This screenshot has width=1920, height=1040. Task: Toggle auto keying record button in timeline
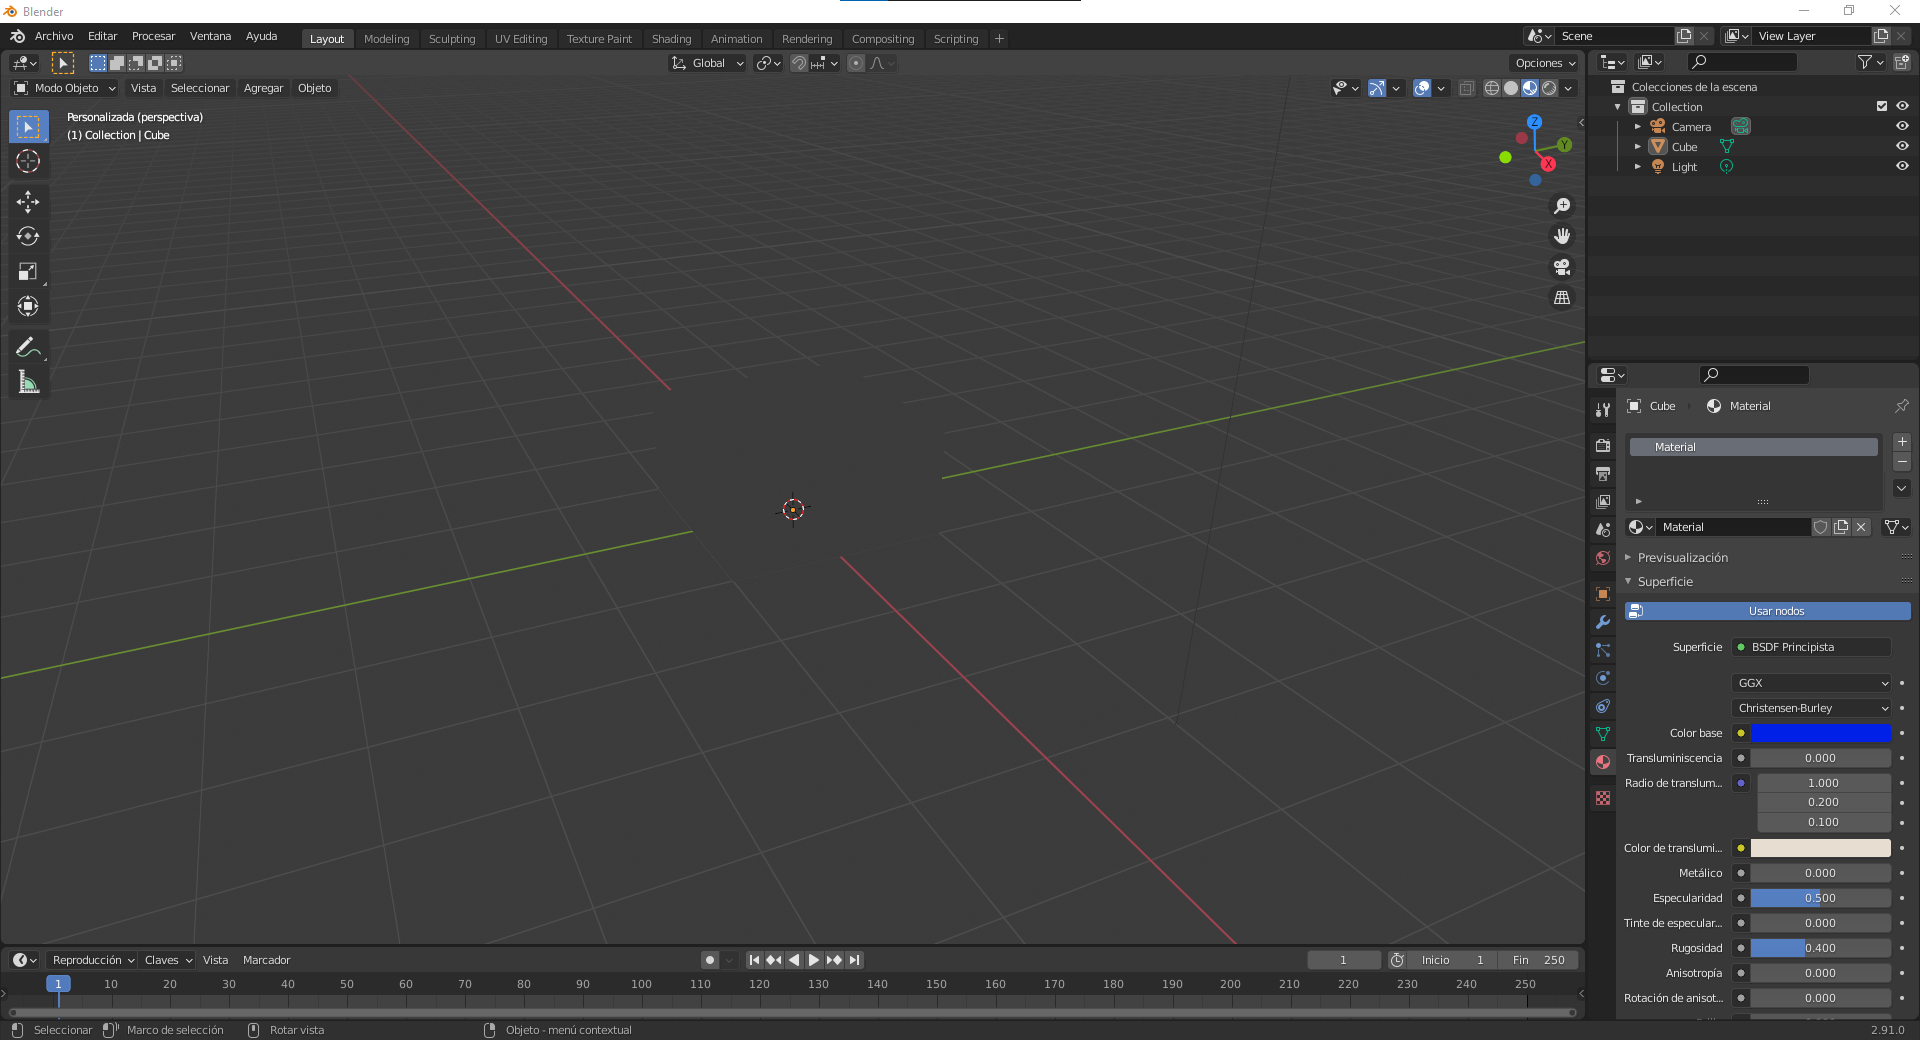pyautogui.click(x=710, y=960)
